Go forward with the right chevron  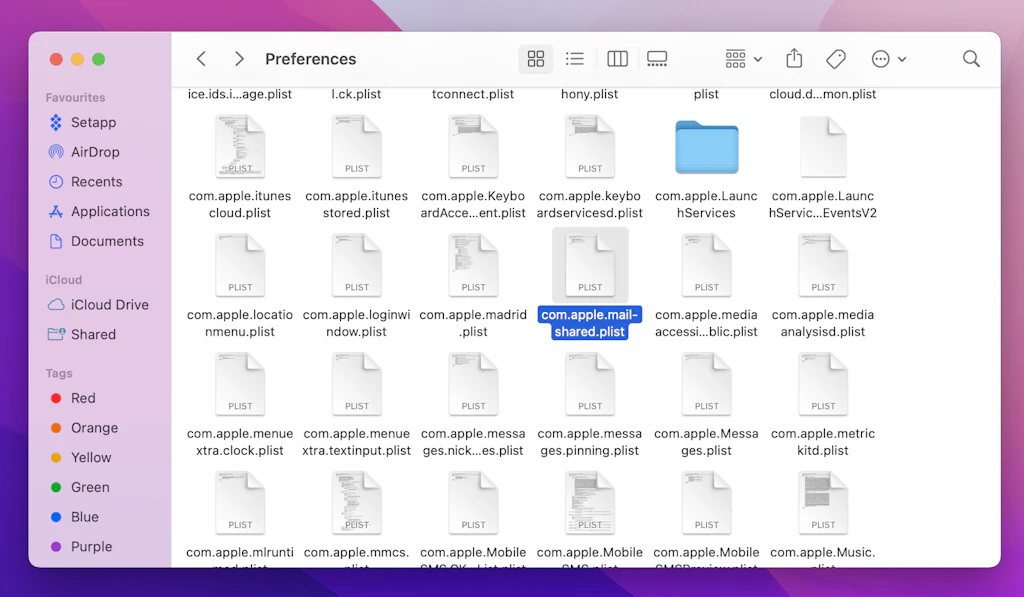tap(239, 59)
